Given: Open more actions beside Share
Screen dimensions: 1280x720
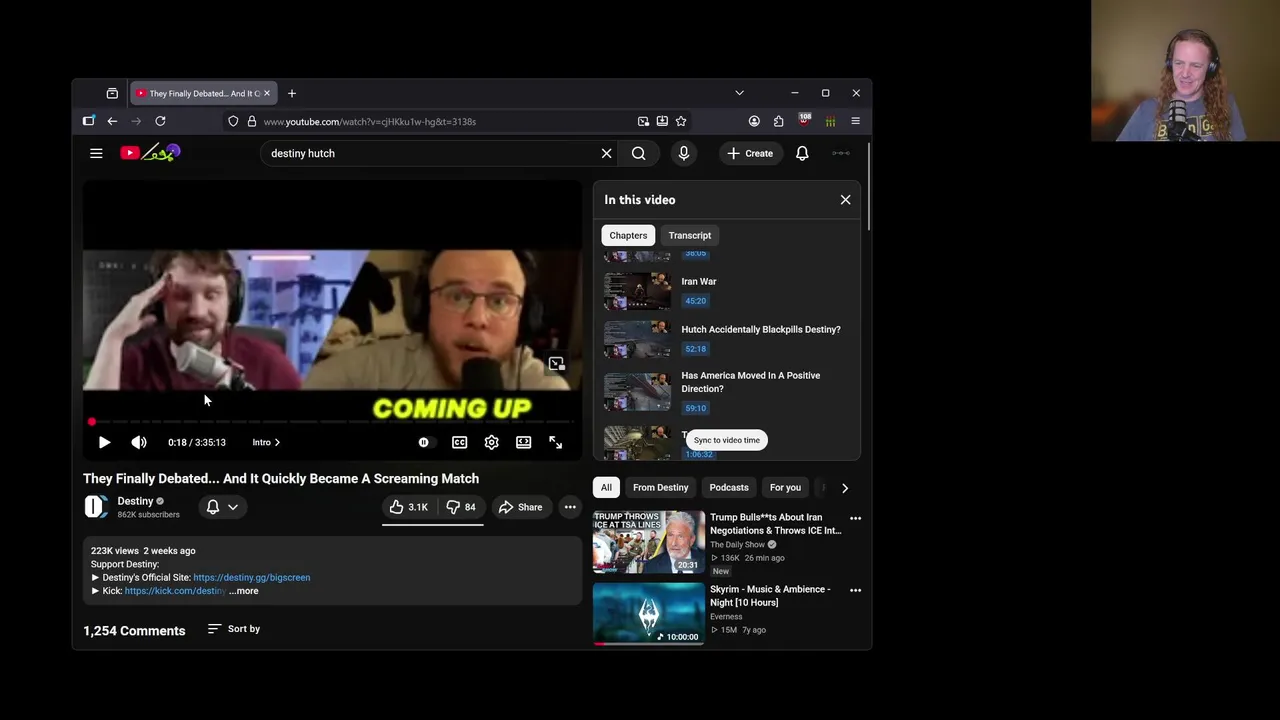Looking at the screenshot, I should tap(570, 507).
